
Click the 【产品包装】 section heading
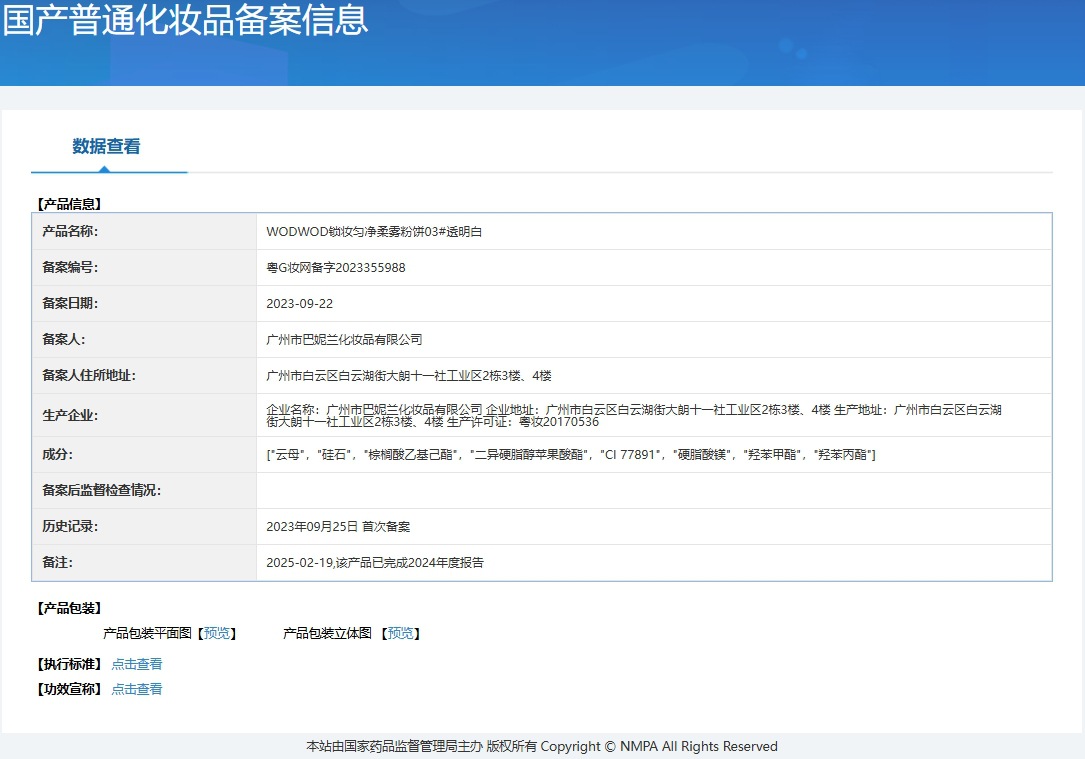coord(69,608)
